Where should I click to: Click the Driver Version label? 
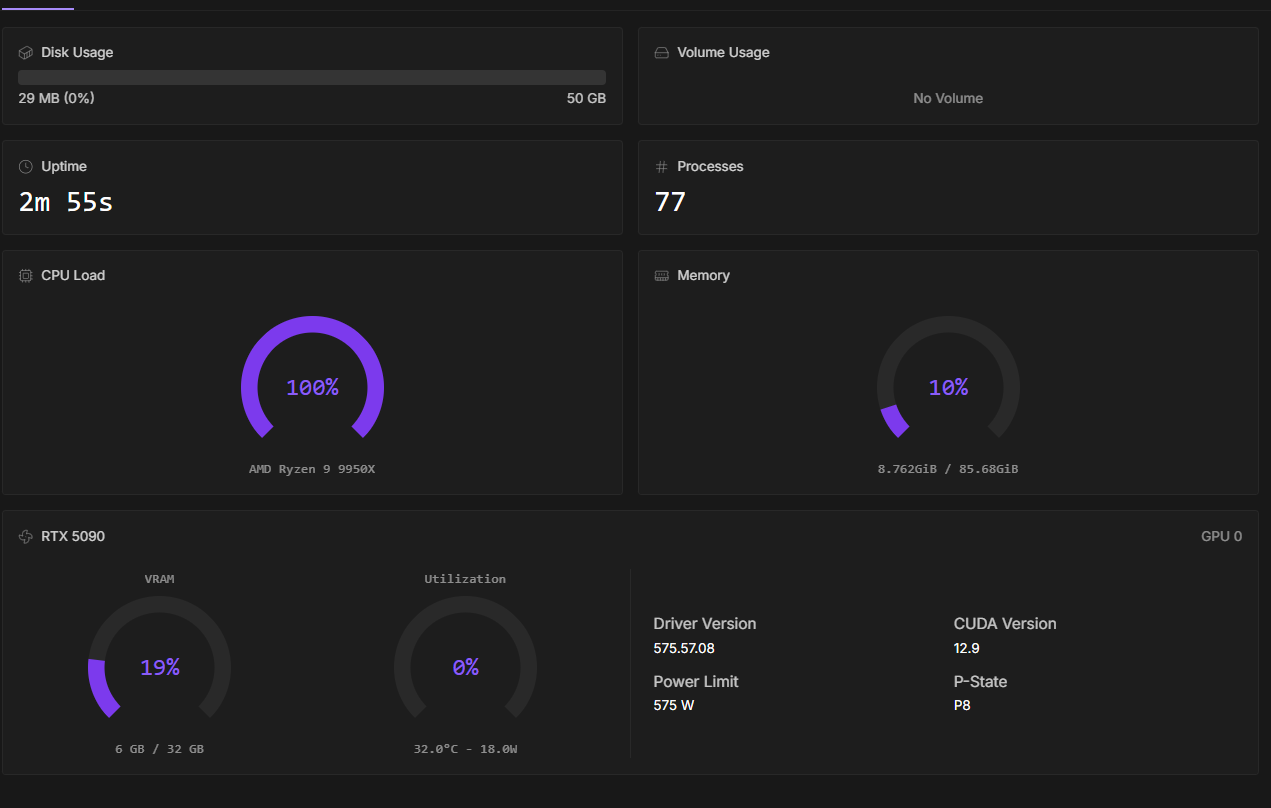705,624
